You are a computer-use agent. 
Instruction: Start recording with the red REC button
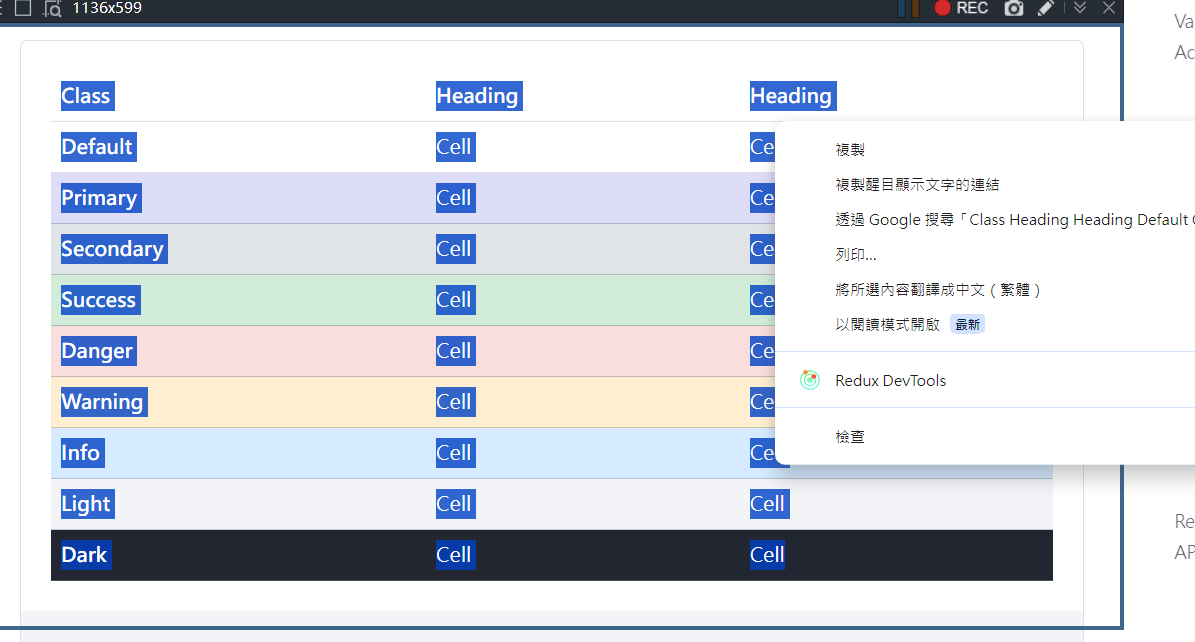click(x=960, y=8)
